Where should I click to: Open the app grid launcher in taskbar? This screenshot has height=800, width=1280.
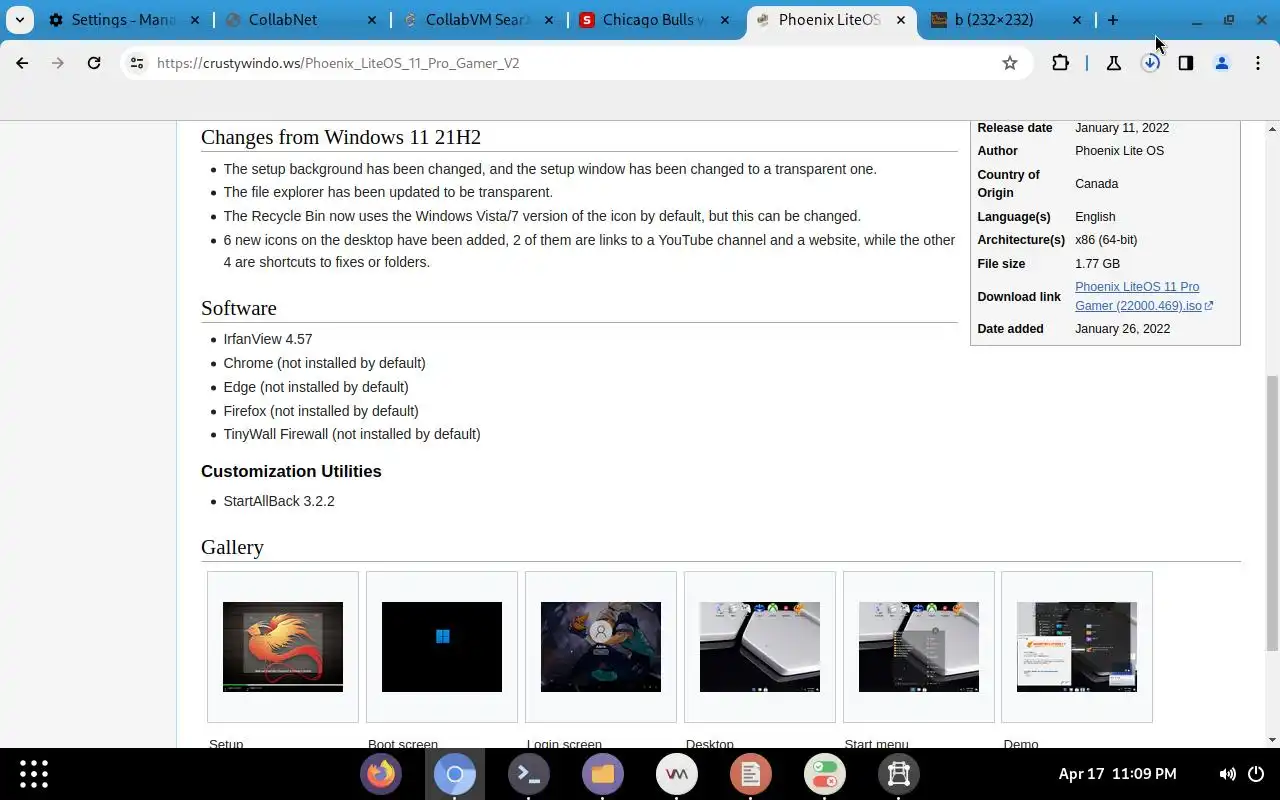[34, 774]
